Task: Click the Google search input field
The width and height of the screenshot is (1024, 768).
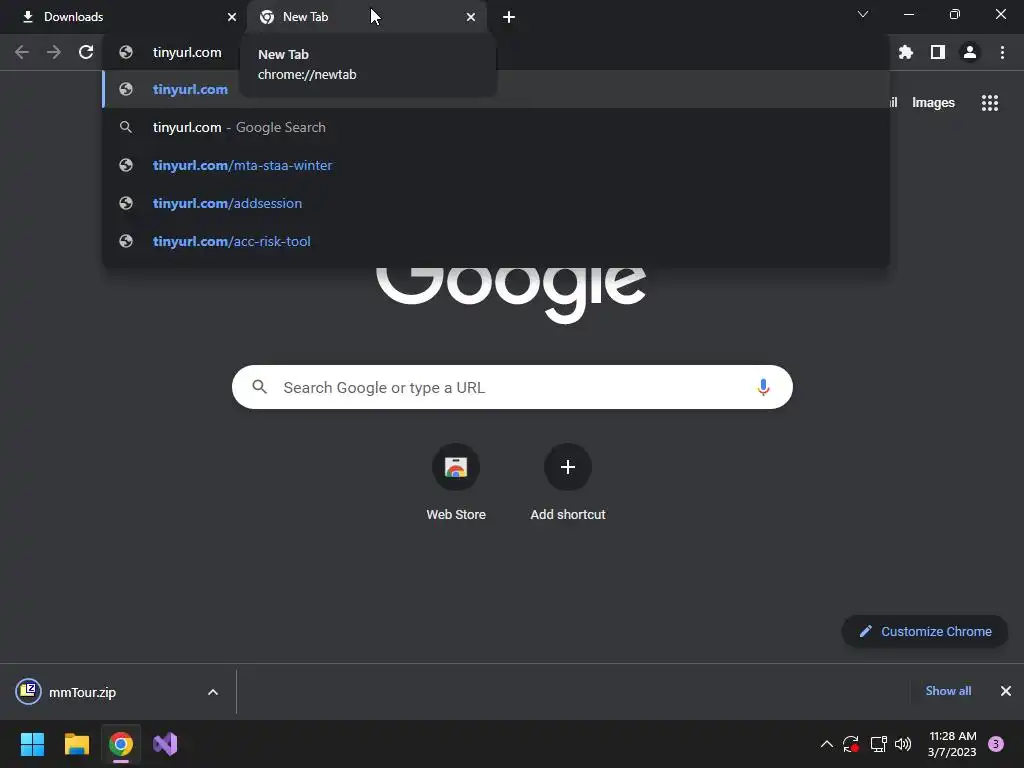Action: [x=512, y=387]
